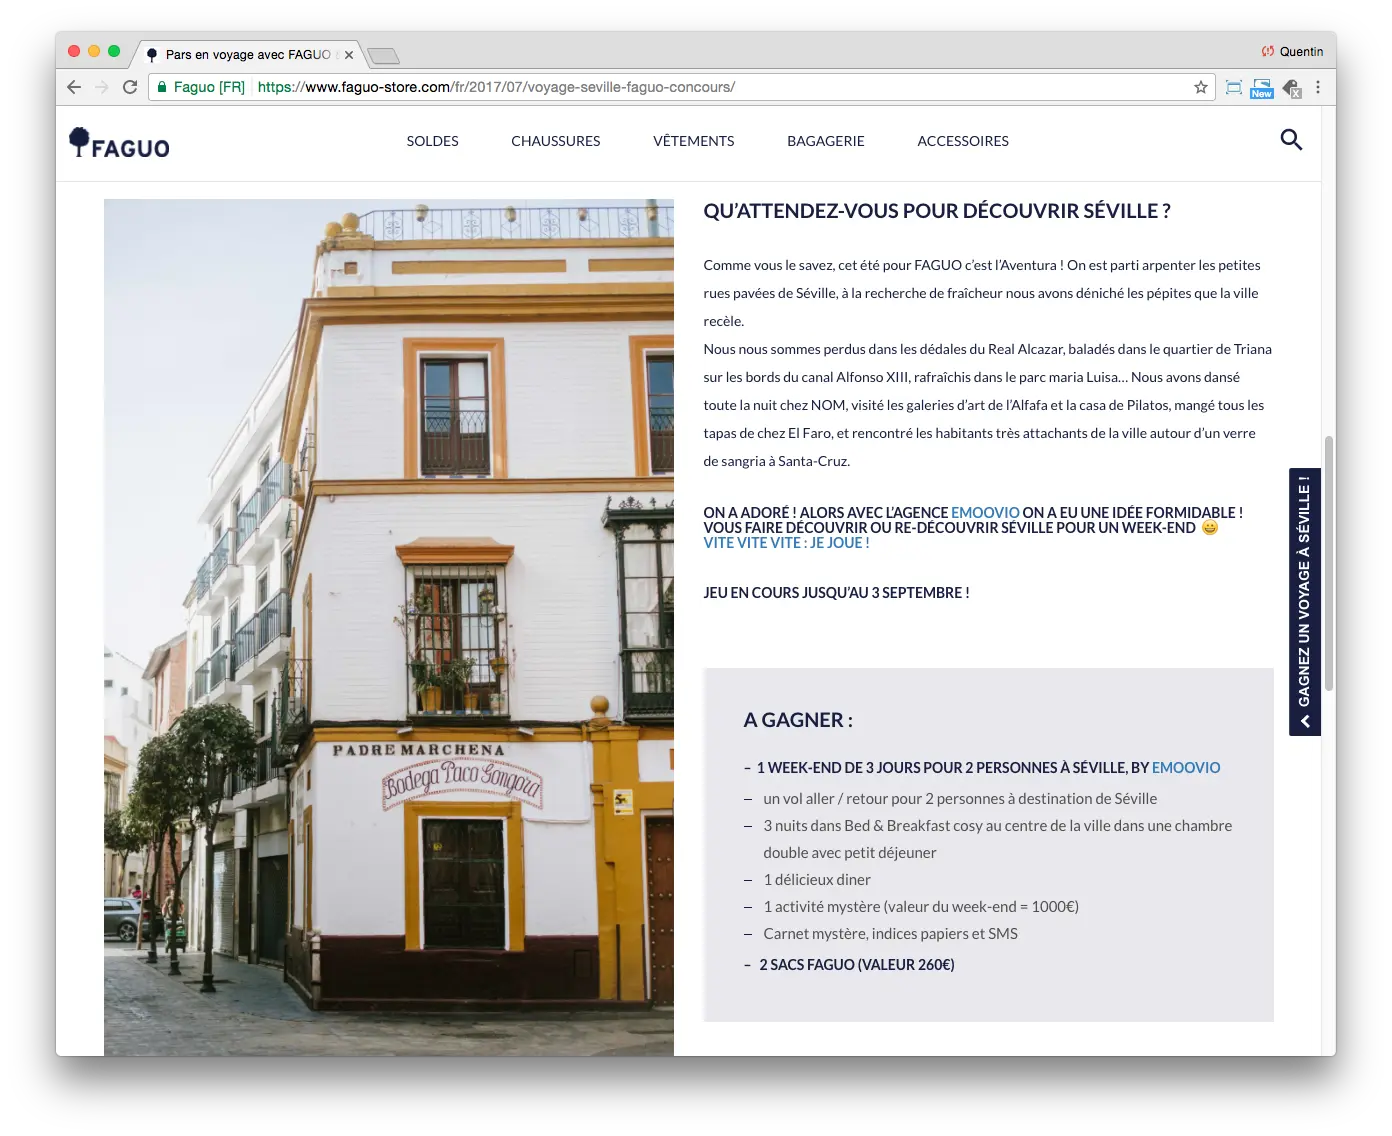The width and height of the screenshot is (1392, 1136).
Task: Click the Seville building photo
Action: point(389,627)
